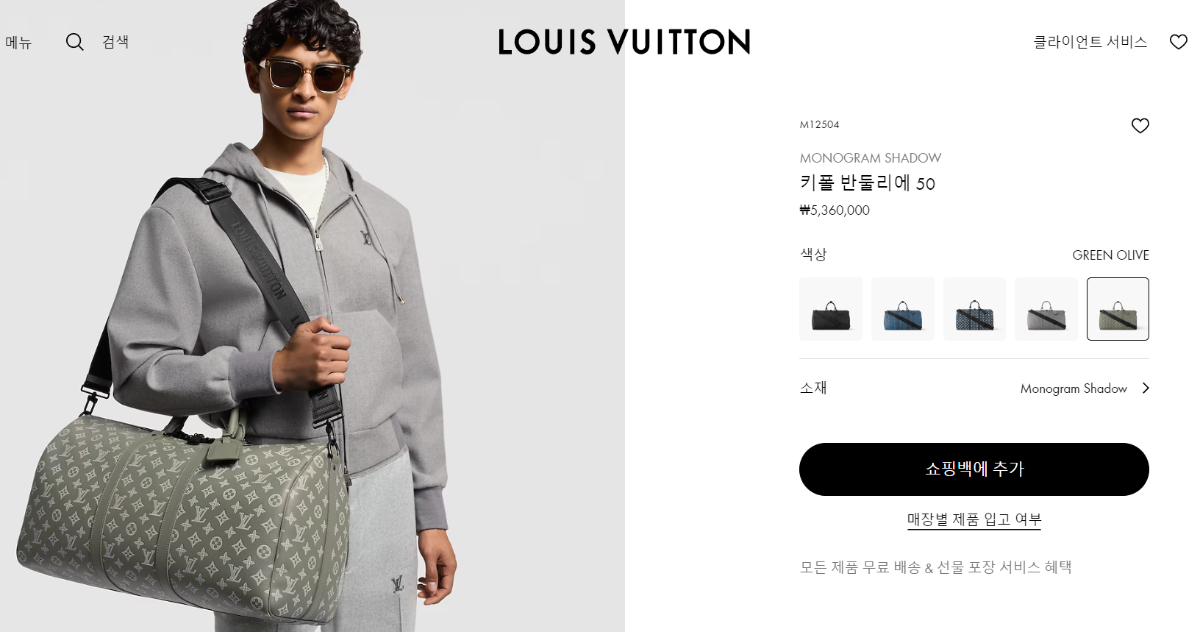This screenshot has width=1200, height=632.
Task: Click the 소재 material row label
Action: pyautogui.click(x=814, y=388)
